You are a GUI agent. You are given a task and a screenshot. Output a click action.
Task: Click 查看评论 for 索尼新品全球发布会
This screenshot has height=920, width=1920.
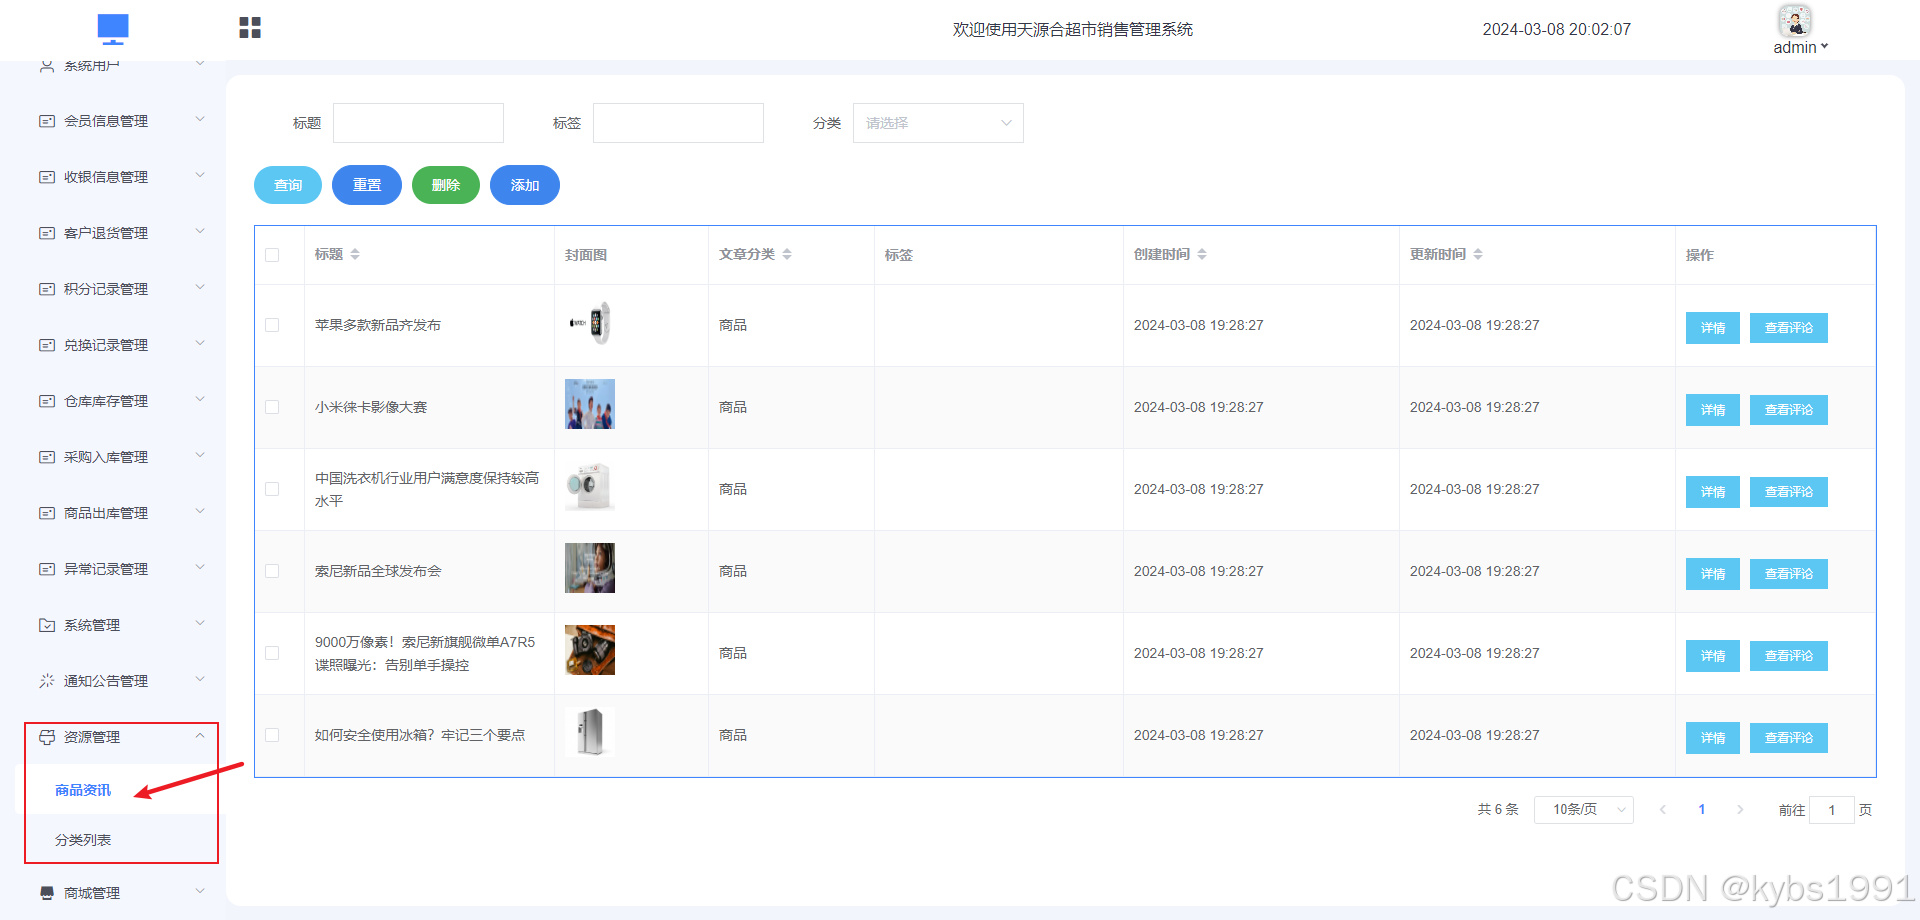(x=1789, y=574)
